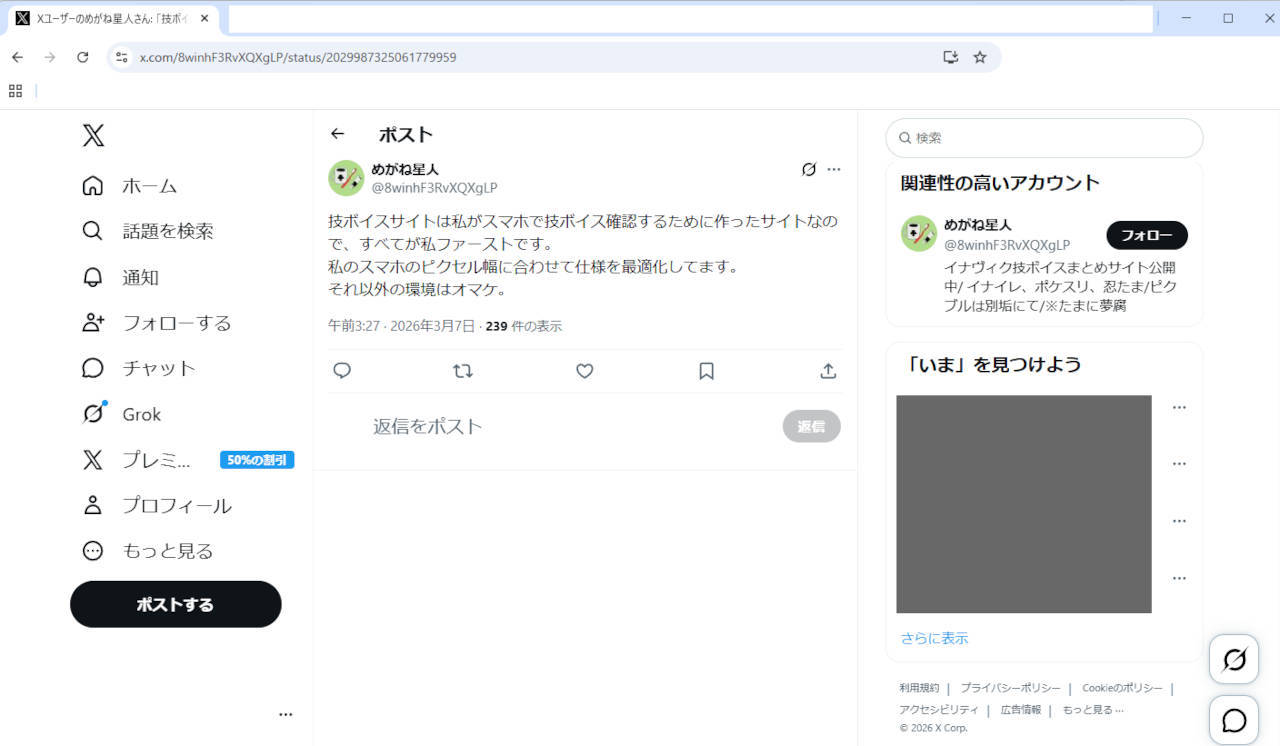Open プレミアム with 50% discount badge
Image resolution: width=1280 pixels, height=746 pixels.
[x=187, y=460]
